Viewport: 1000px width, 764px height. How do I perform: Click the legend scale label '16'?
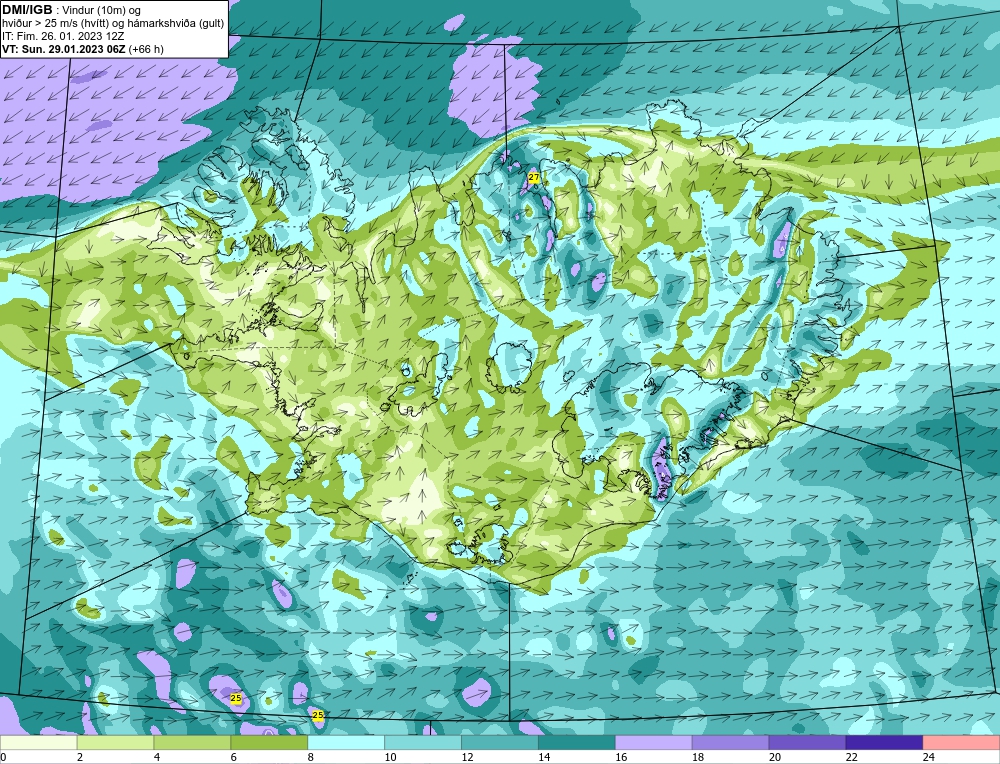621,758
